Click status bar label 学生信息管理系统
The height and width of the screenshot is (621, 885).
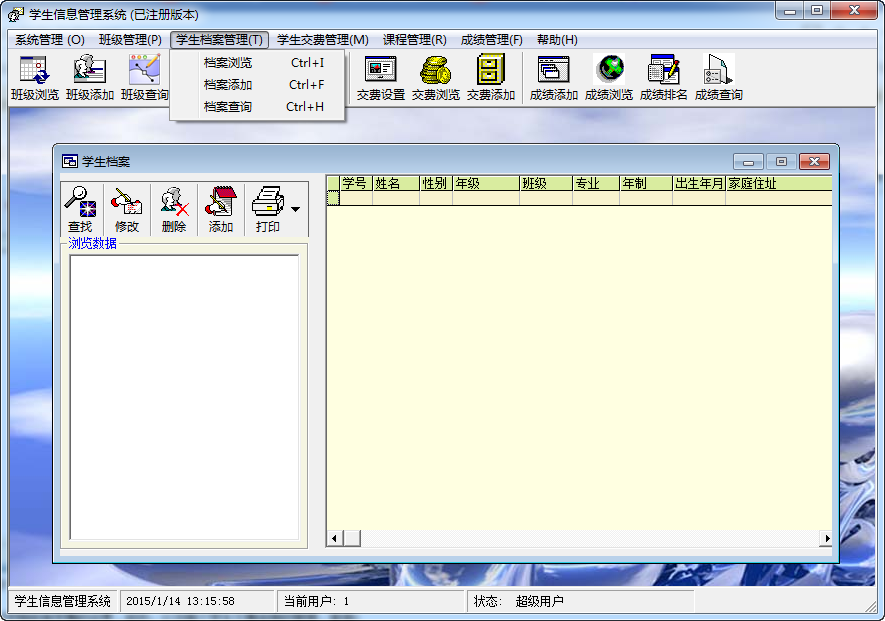point(62,601)
